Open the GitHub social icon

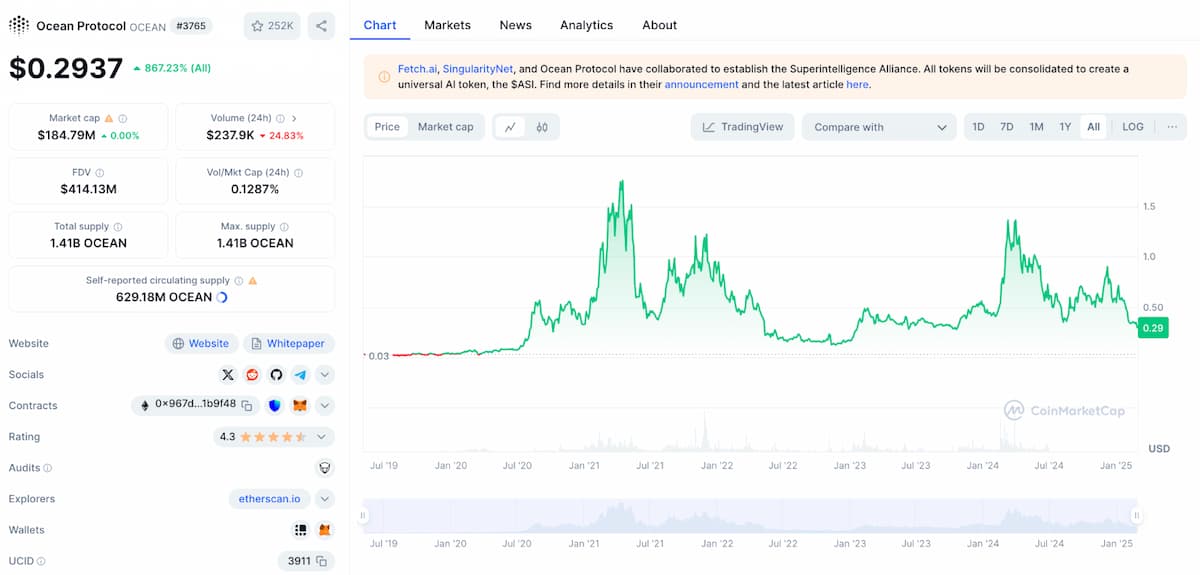tap(276, 375)
